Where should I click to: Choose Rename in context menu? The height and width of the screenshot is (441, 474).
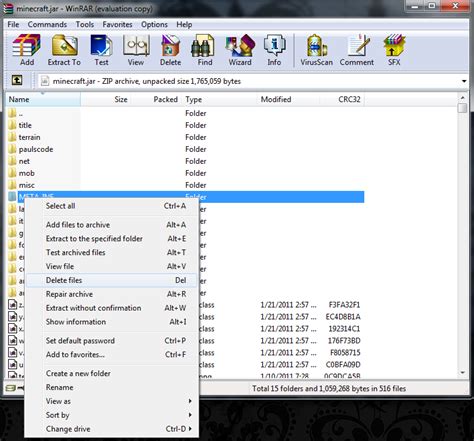112,387
